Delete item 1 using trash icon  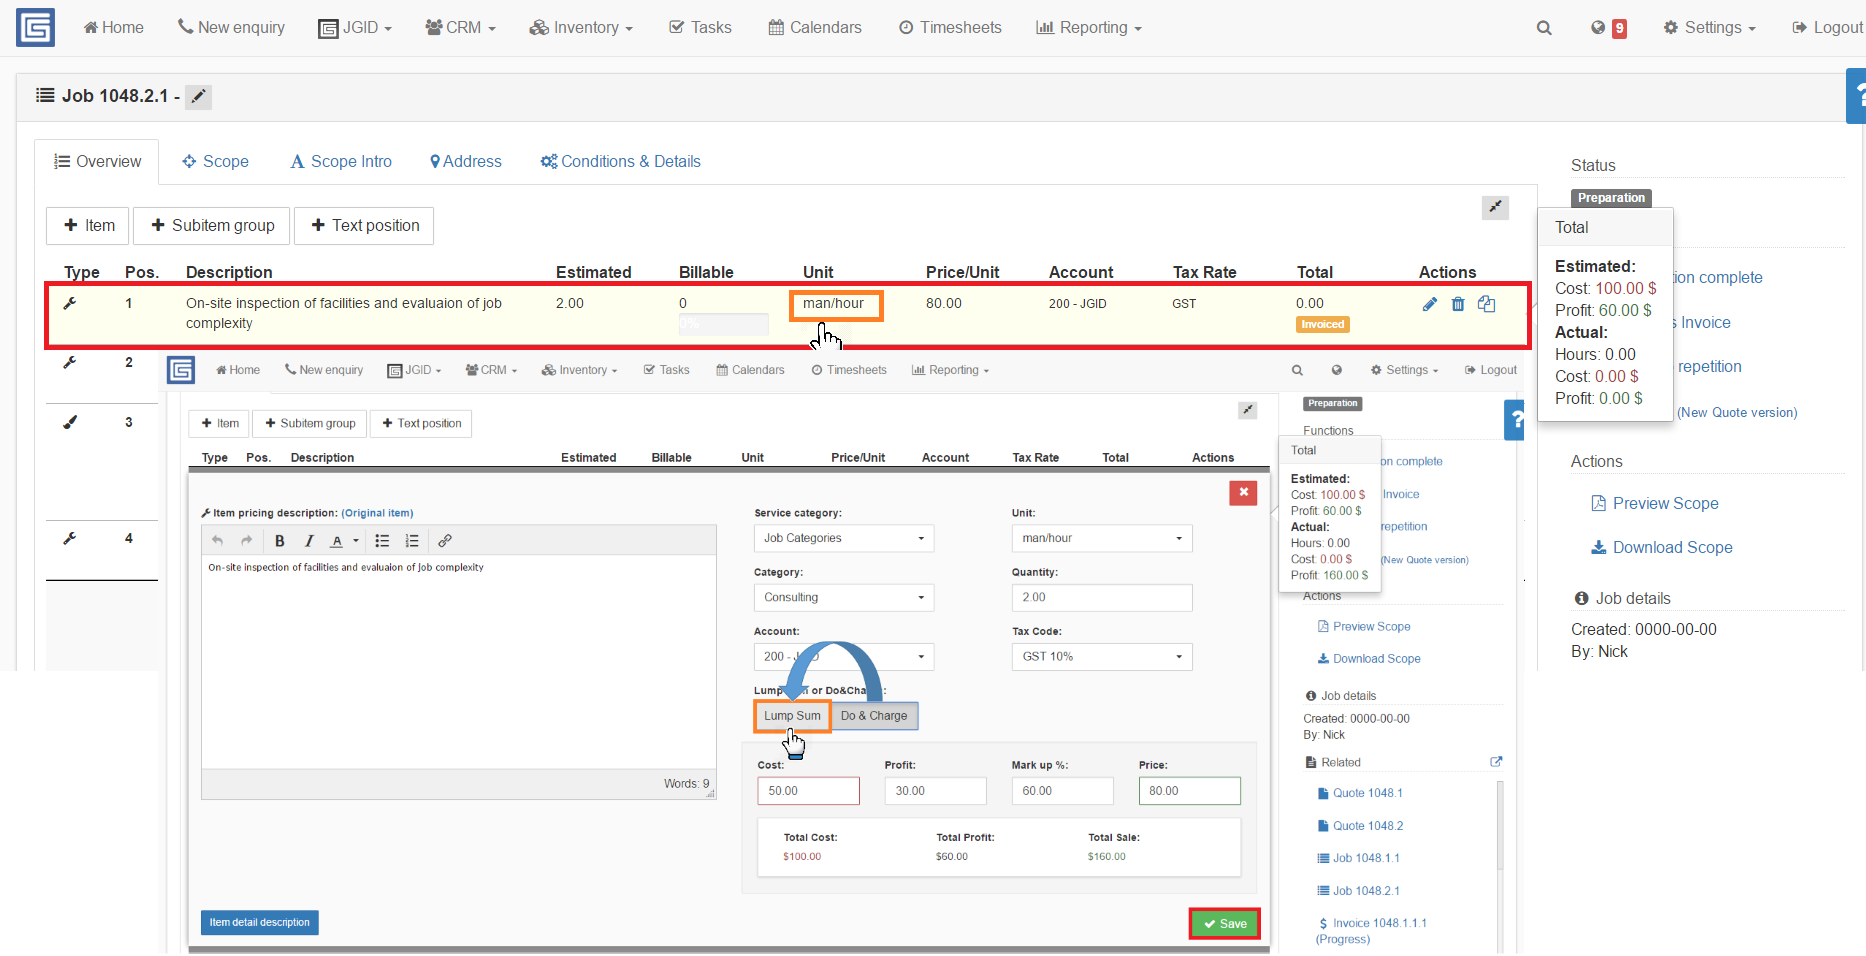coord(1458,304)
